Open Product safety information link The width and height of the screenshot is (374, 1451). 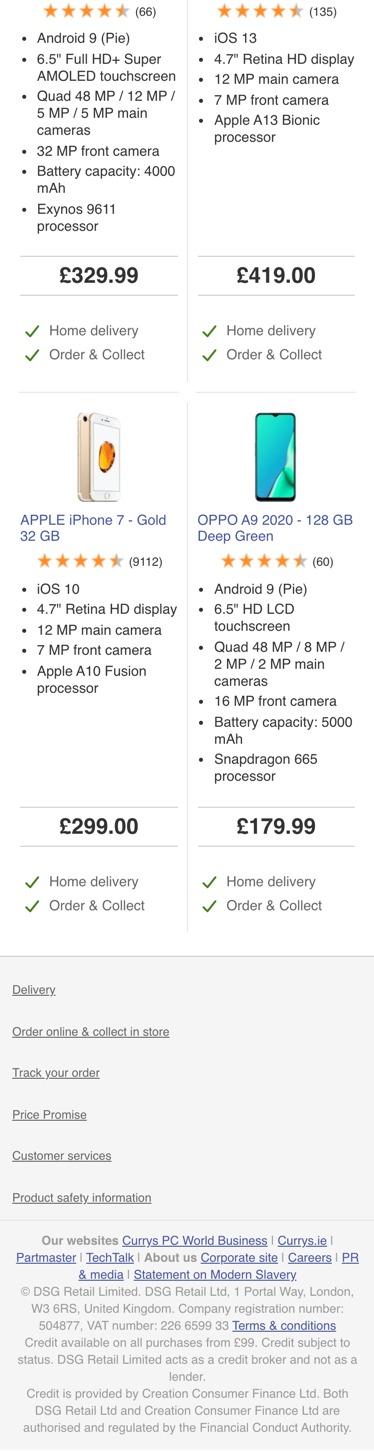click(82, 1198)
